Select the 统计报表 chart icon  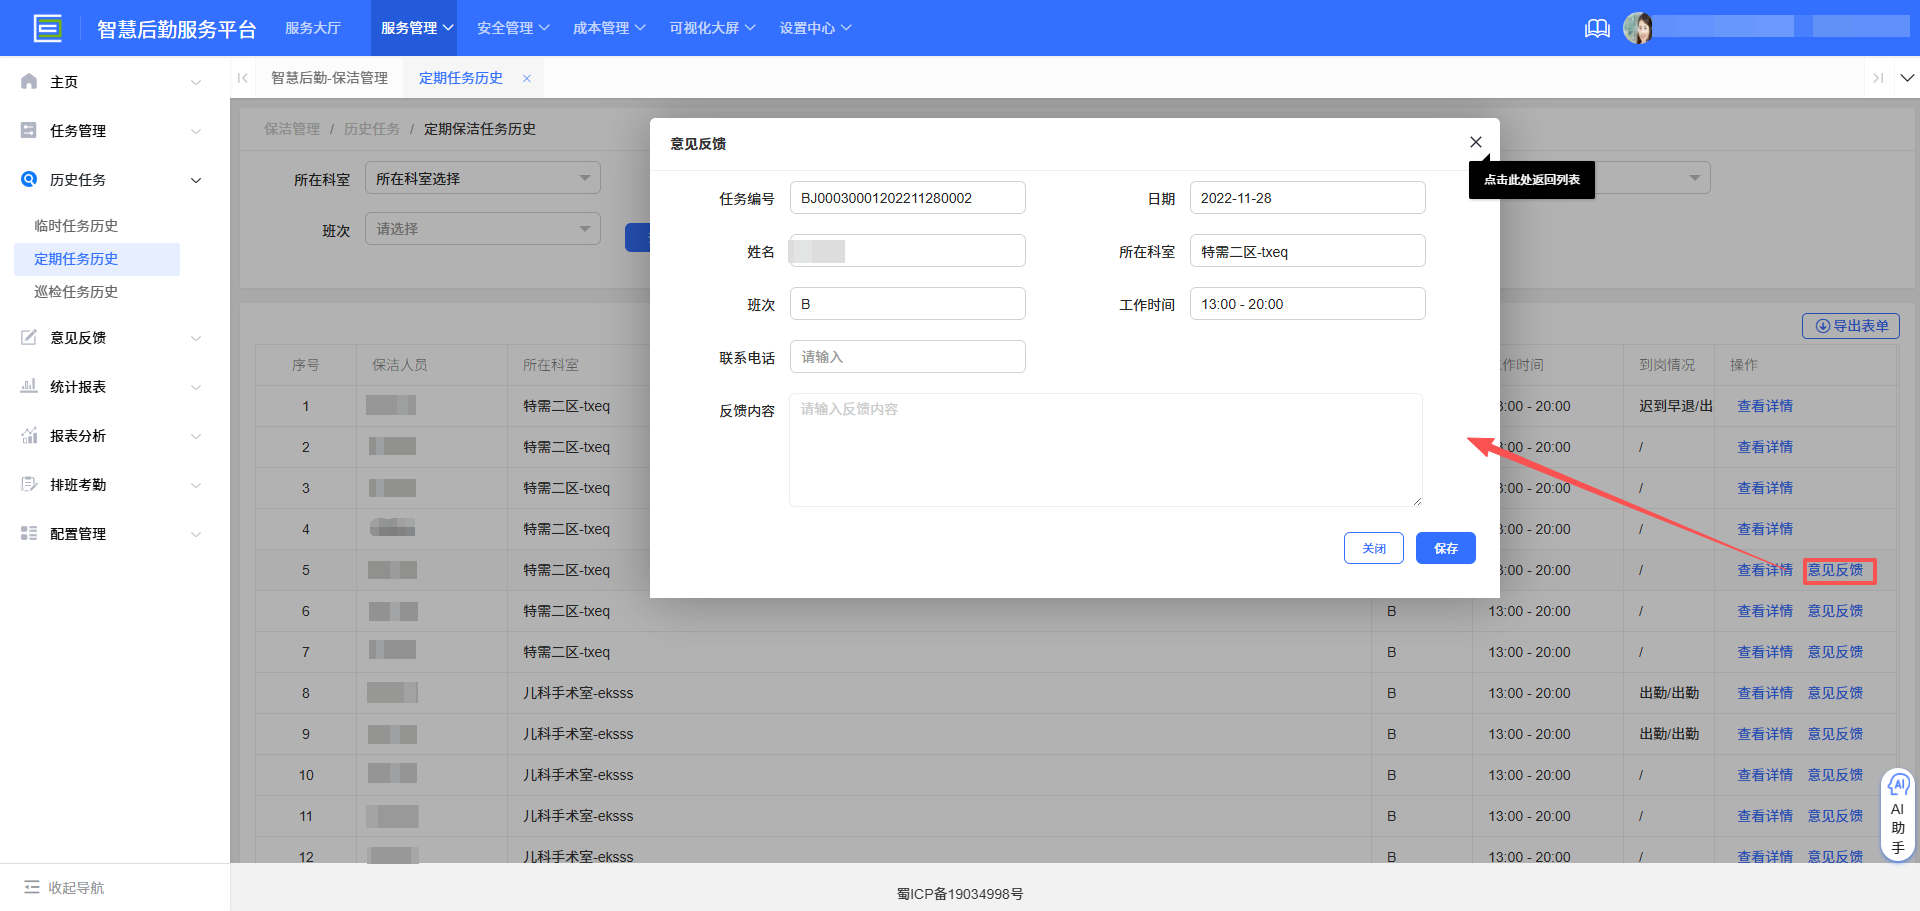[28, 386]
